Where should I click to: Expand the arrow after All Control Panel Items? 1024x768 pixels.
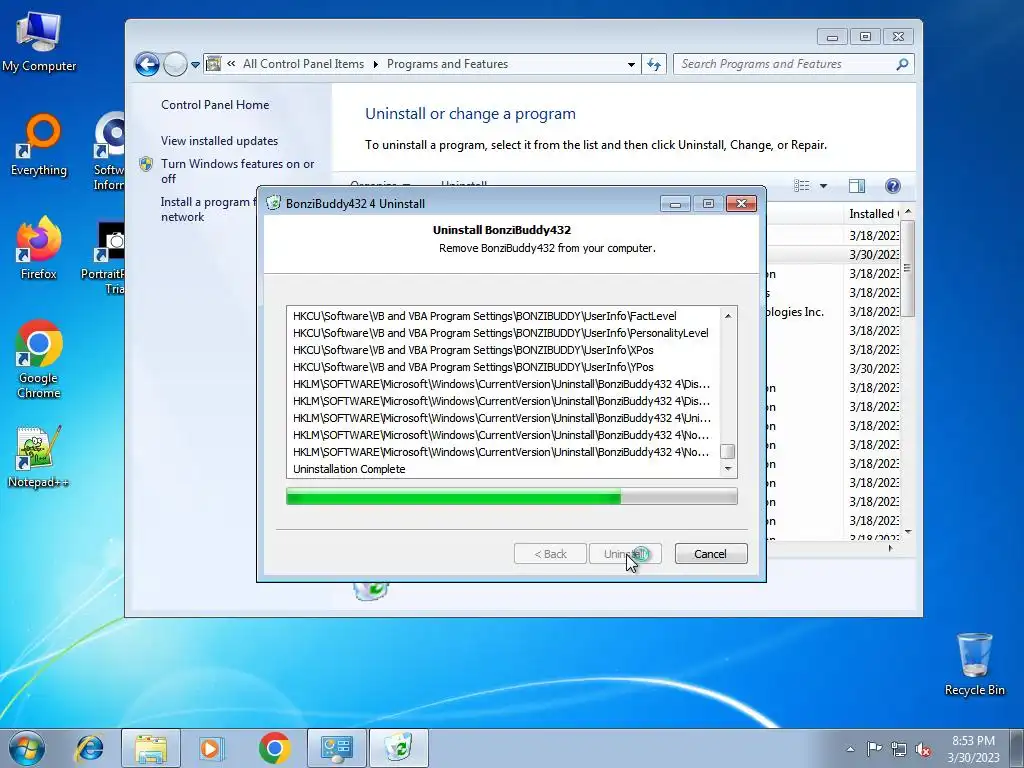tap(376, 64)
